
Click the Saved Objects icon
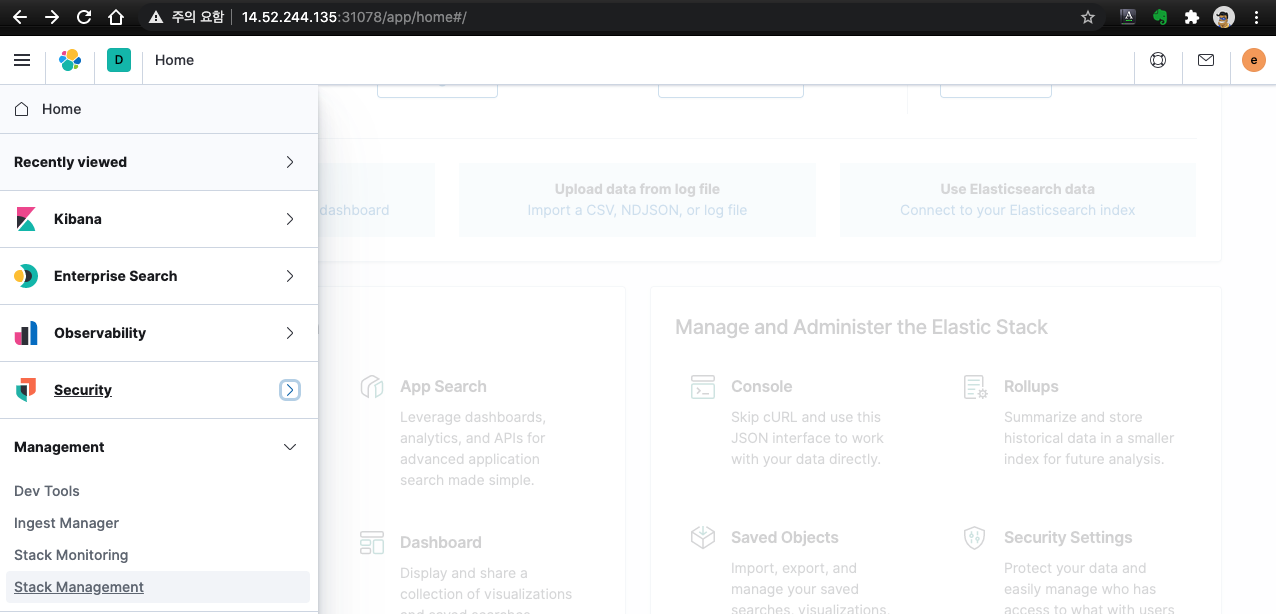(703, 538)
